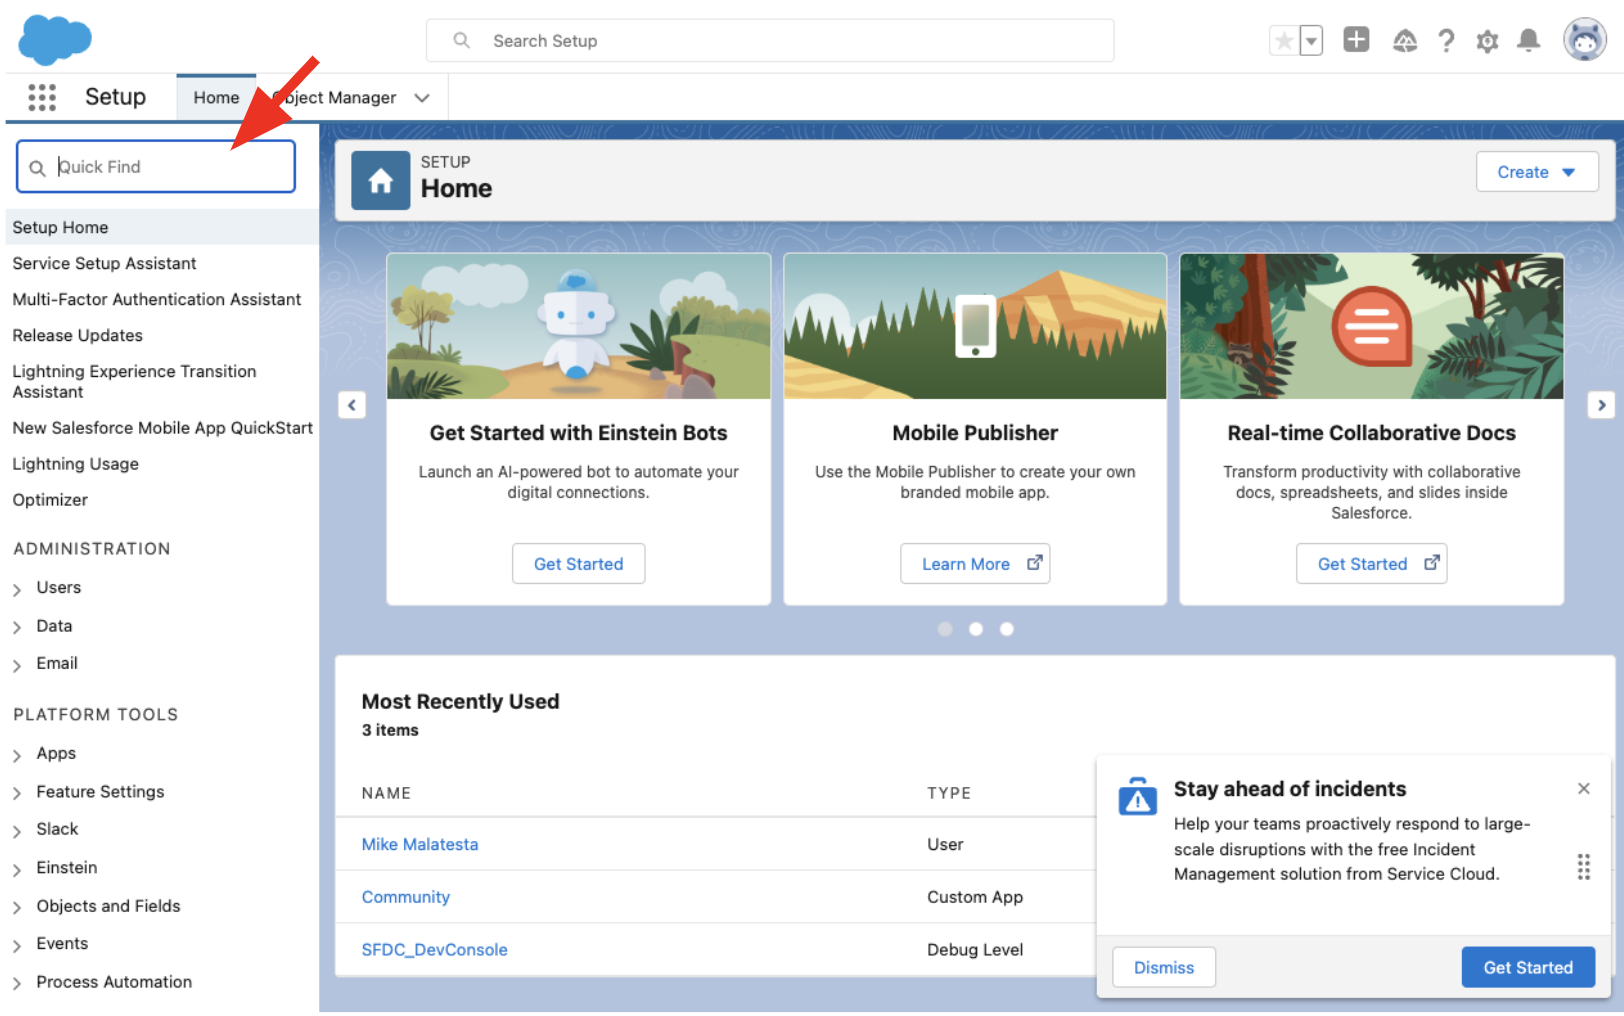Click the Salesforce cloud logo
Image resolution: width=1624 pixels, height=1016 pixels.
(x=55, y=40)
